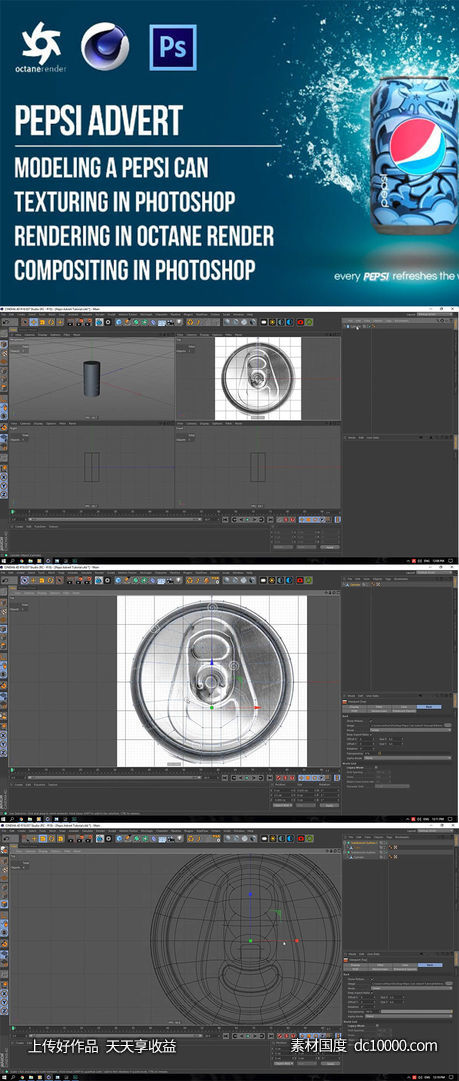Viewport: 459px width, 1081px height.
Task: Click cylinder model in four-view perspective viewport
Action: [92, 377]
